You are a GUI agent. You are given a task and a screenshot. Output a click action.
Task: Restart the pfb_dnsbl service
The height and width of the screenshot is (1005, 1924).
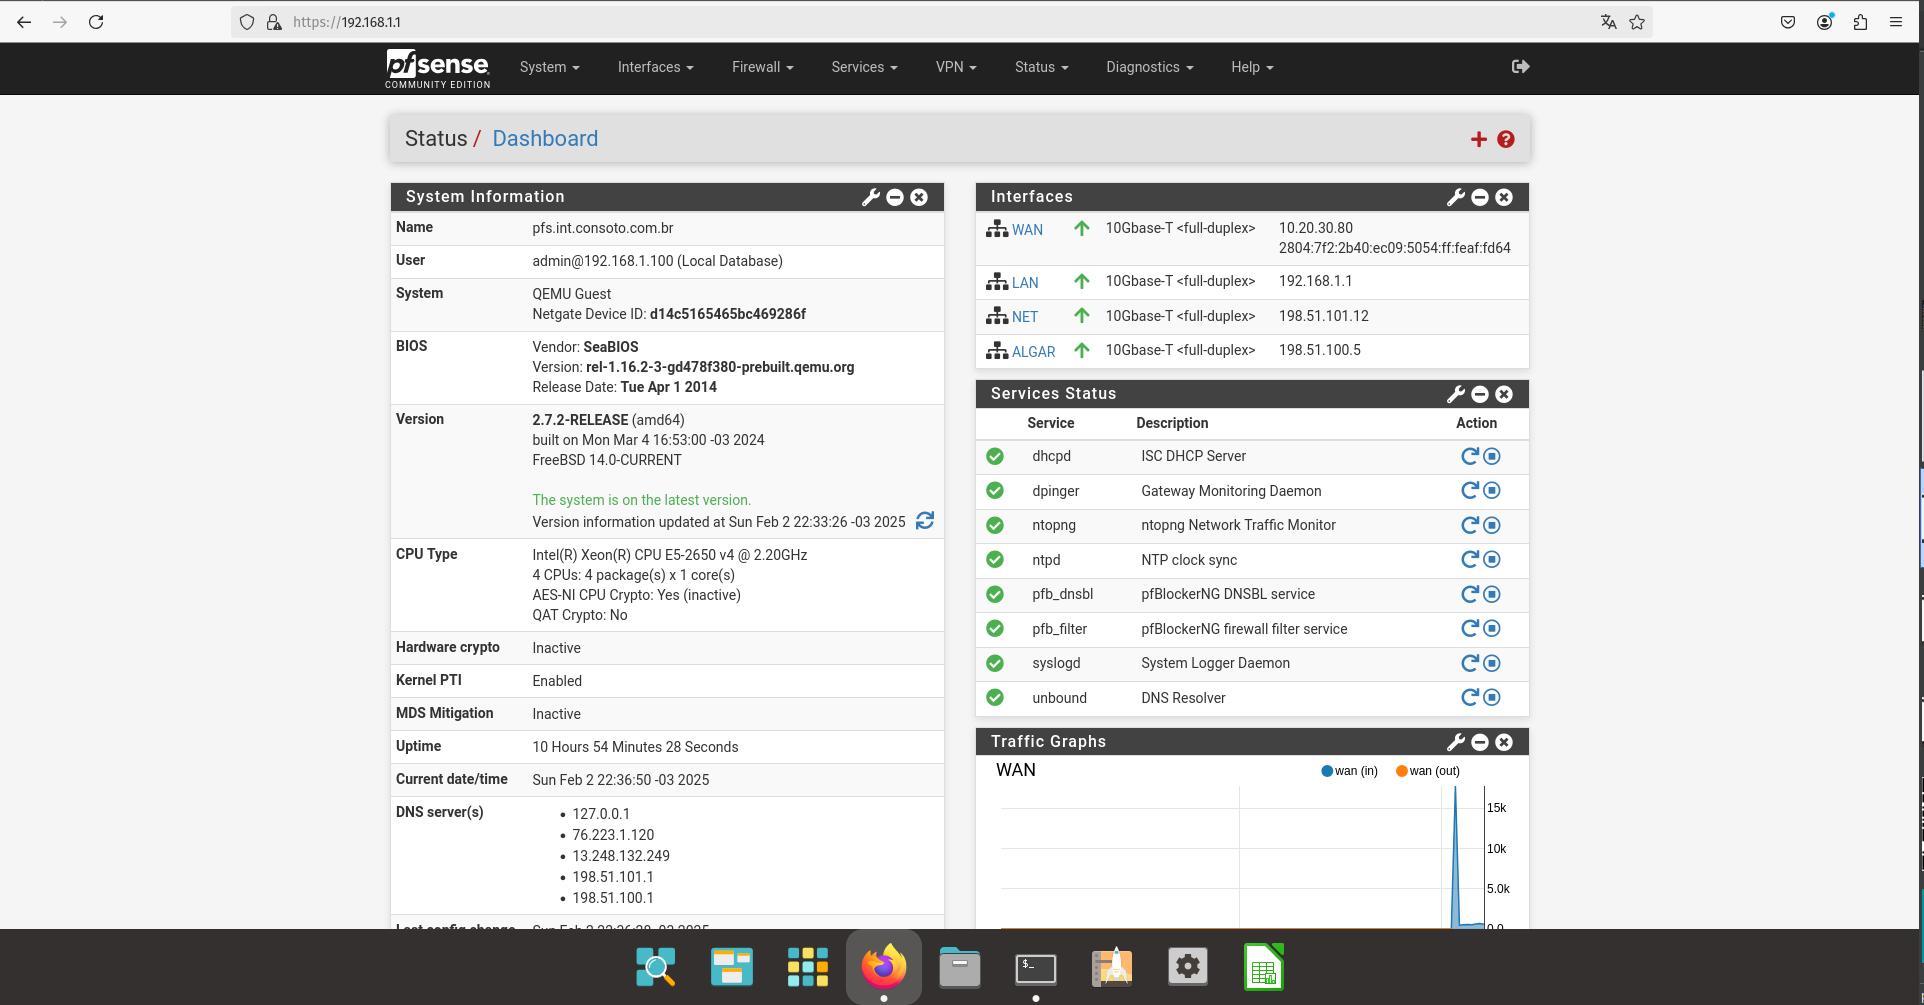(x=1469, y=594)
